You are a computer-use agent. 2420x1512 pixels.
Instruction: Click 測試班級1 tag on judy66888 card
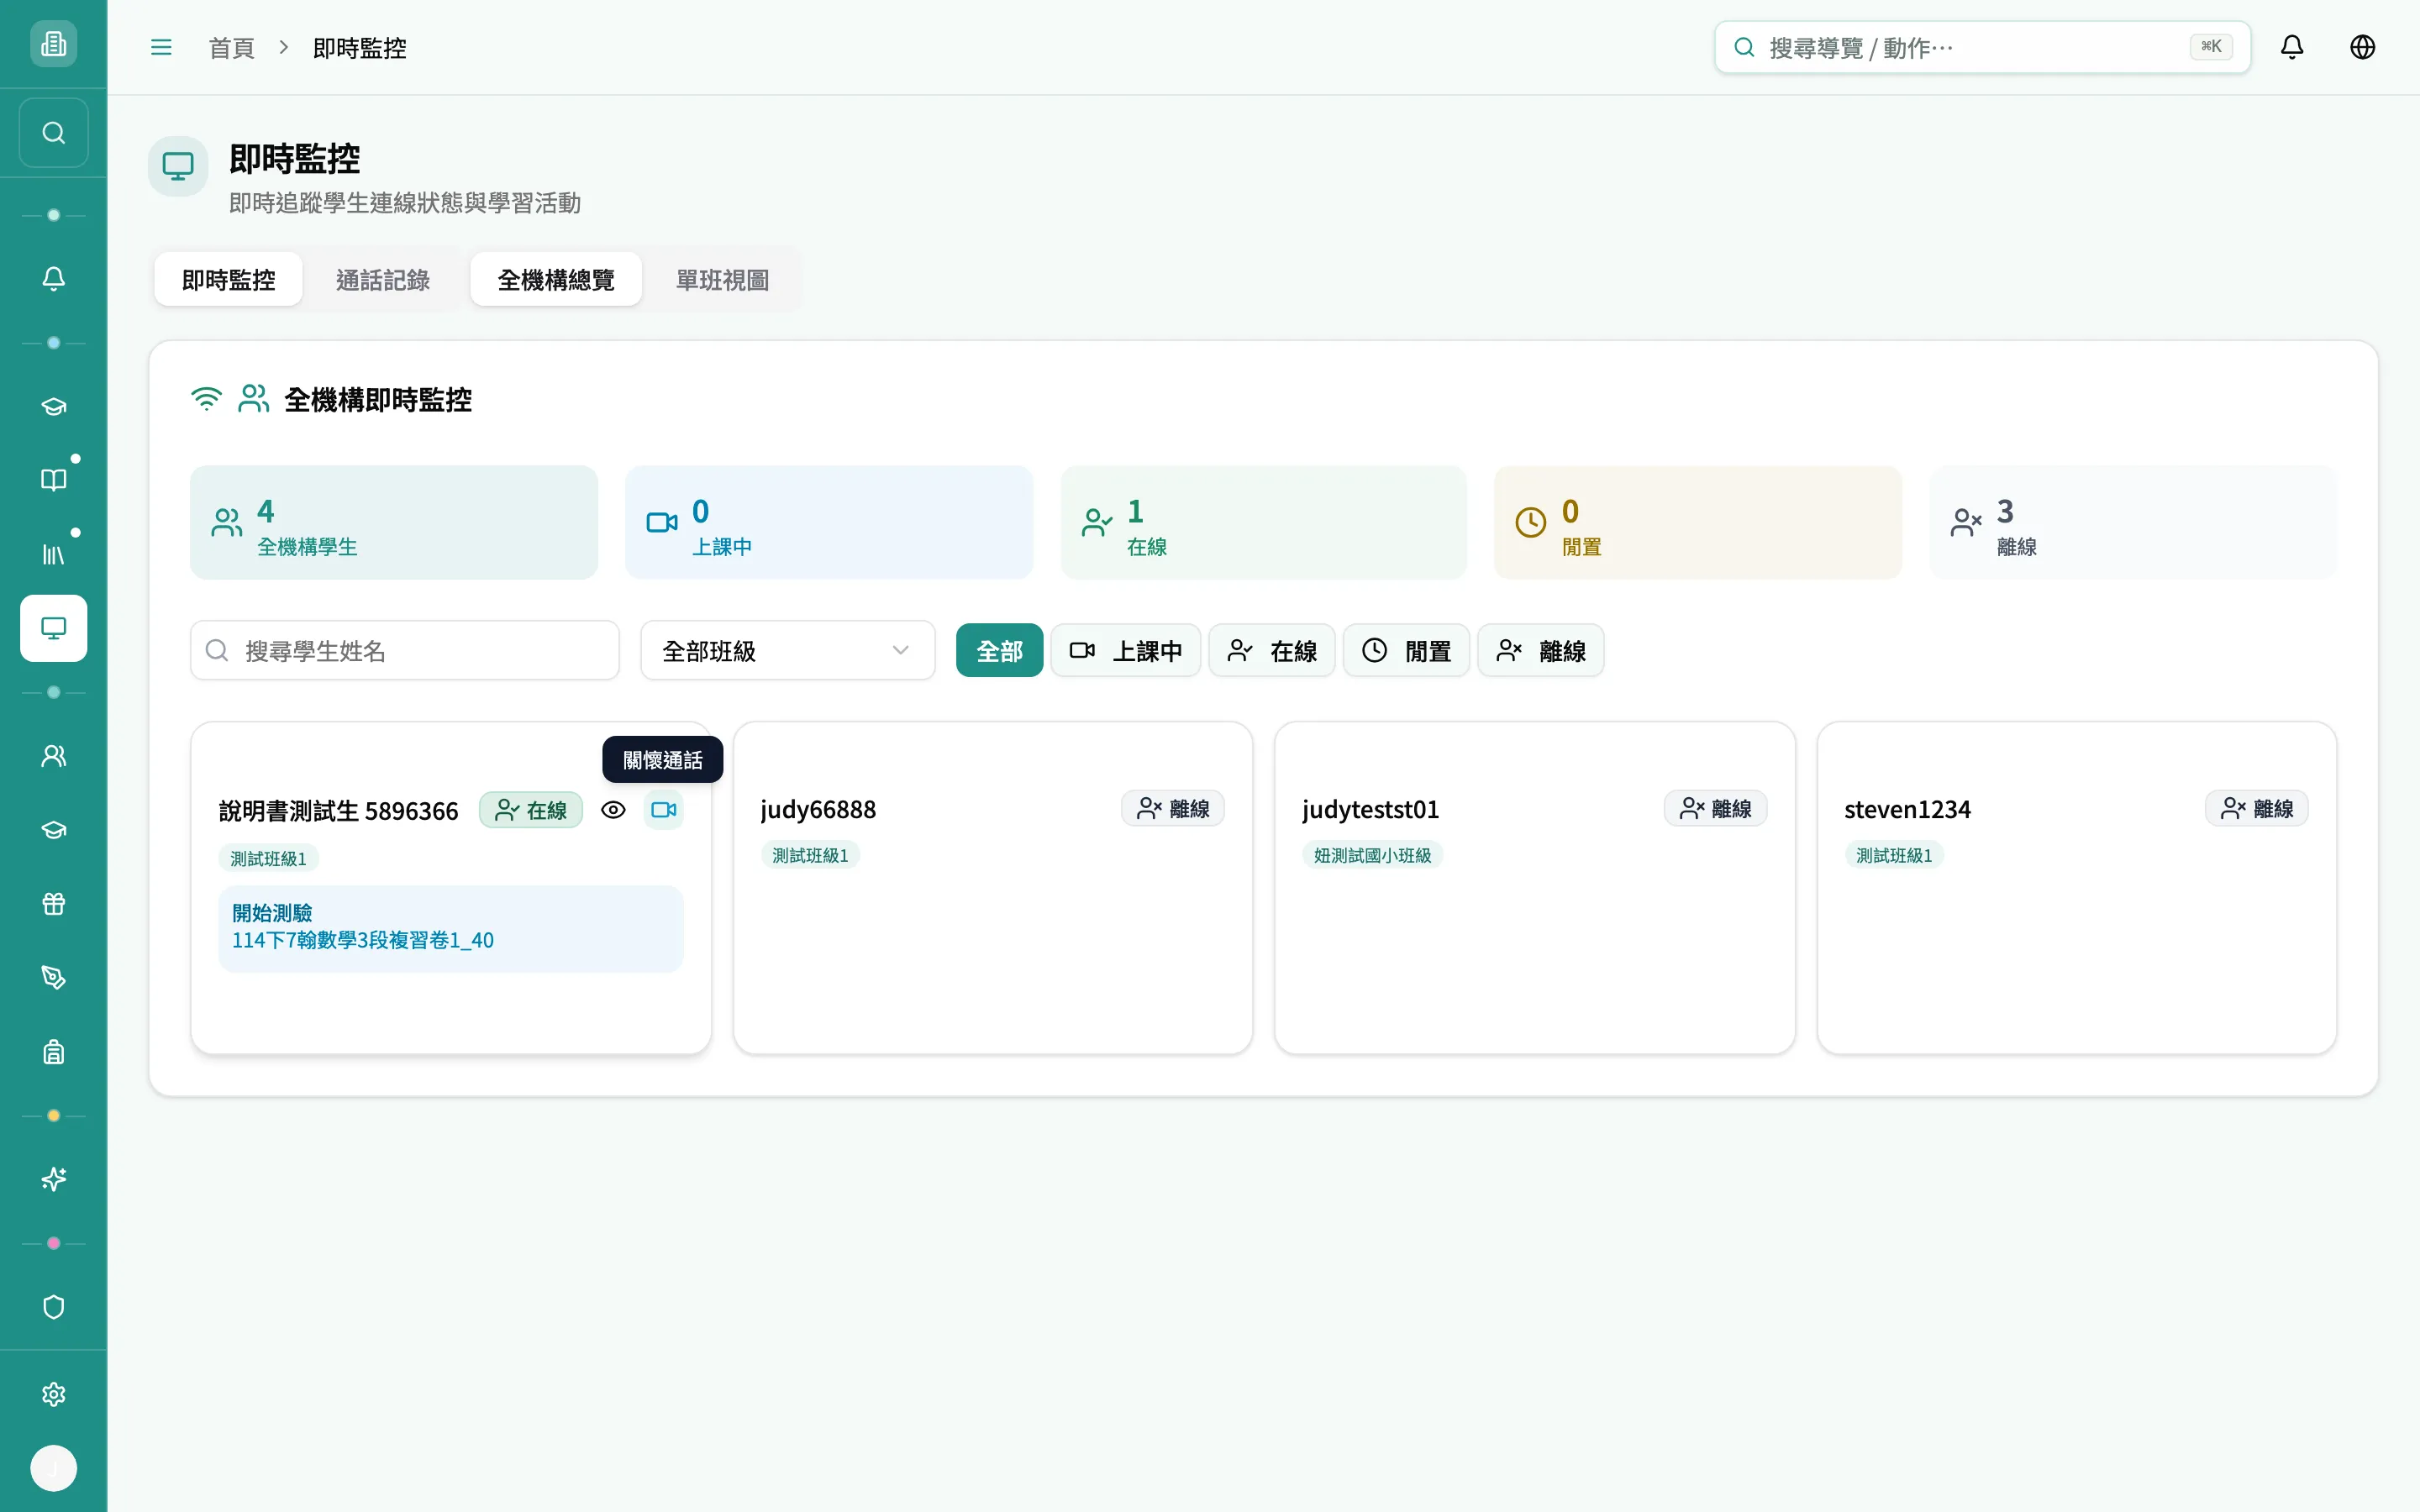(x=810, y=856)
